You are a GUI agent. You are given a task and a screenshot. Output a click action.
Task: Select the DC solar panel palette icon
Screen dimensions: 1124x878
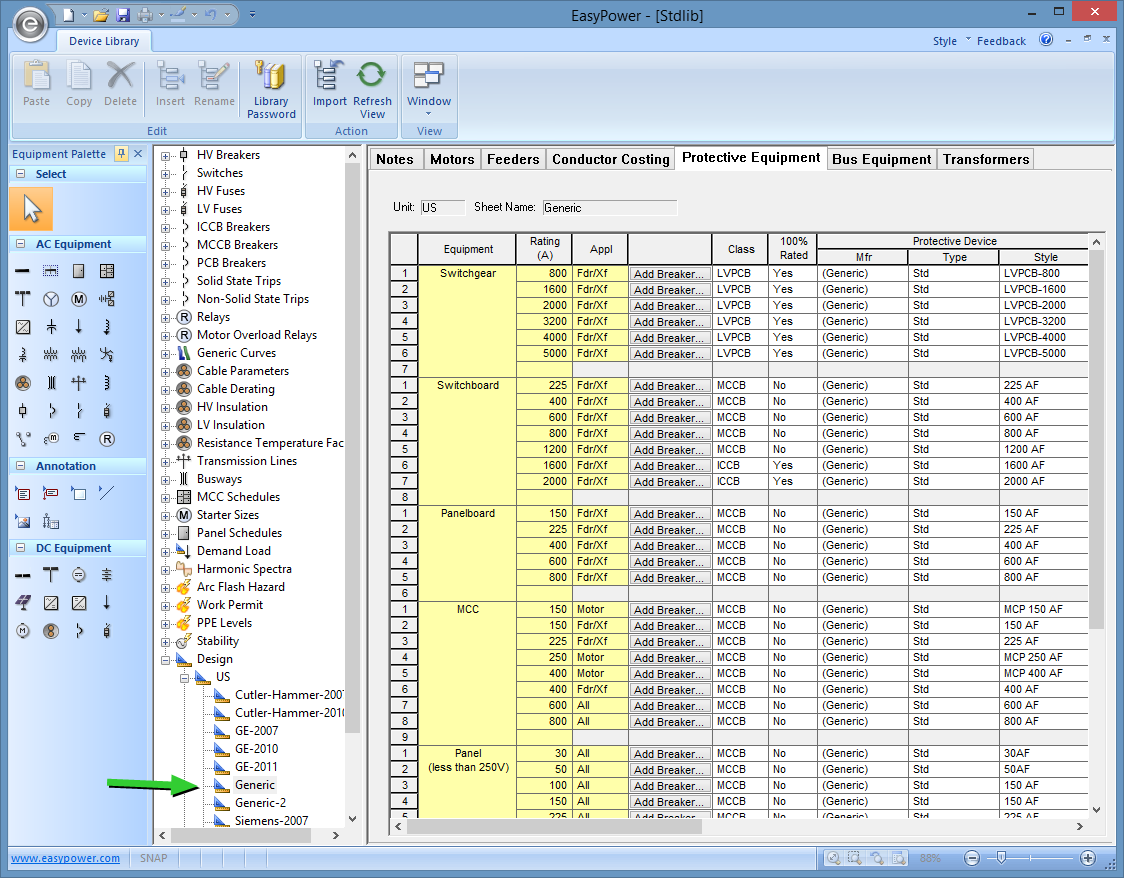point(23,603)
